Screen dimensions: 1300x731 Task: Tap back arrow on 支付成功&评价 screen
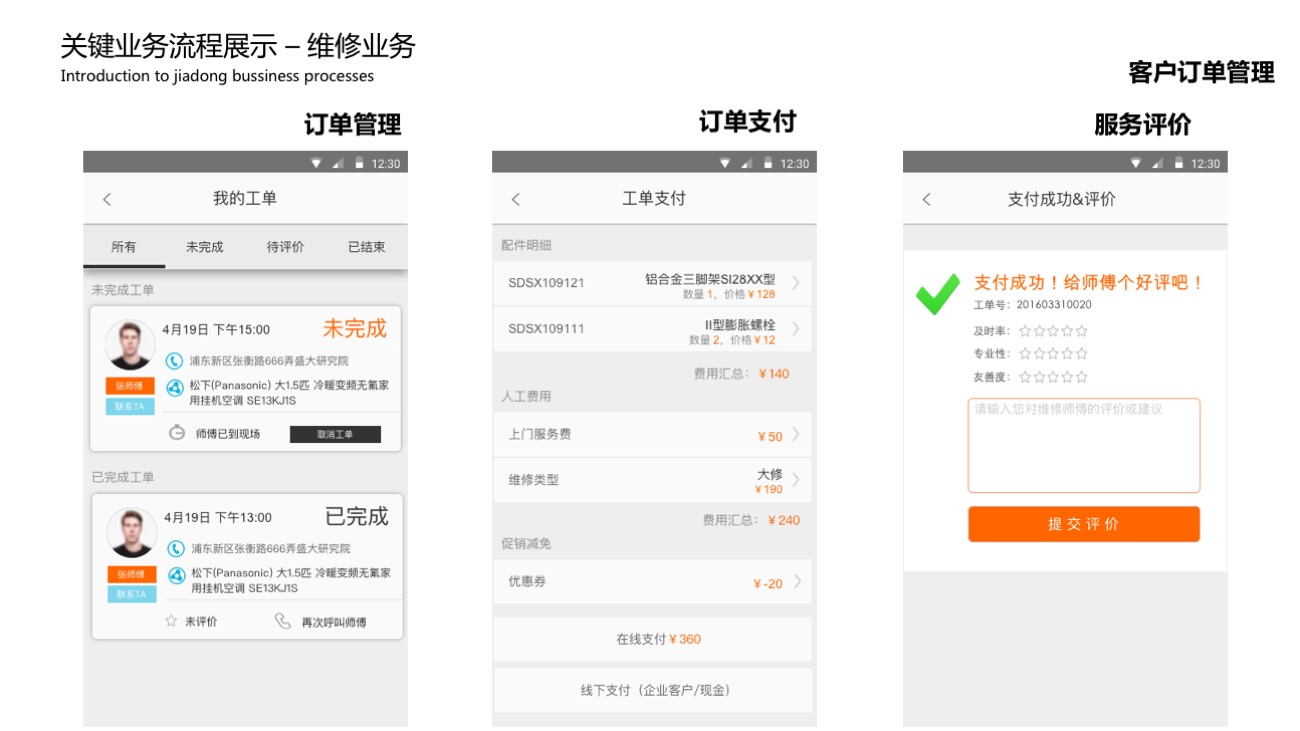point(926,199)
